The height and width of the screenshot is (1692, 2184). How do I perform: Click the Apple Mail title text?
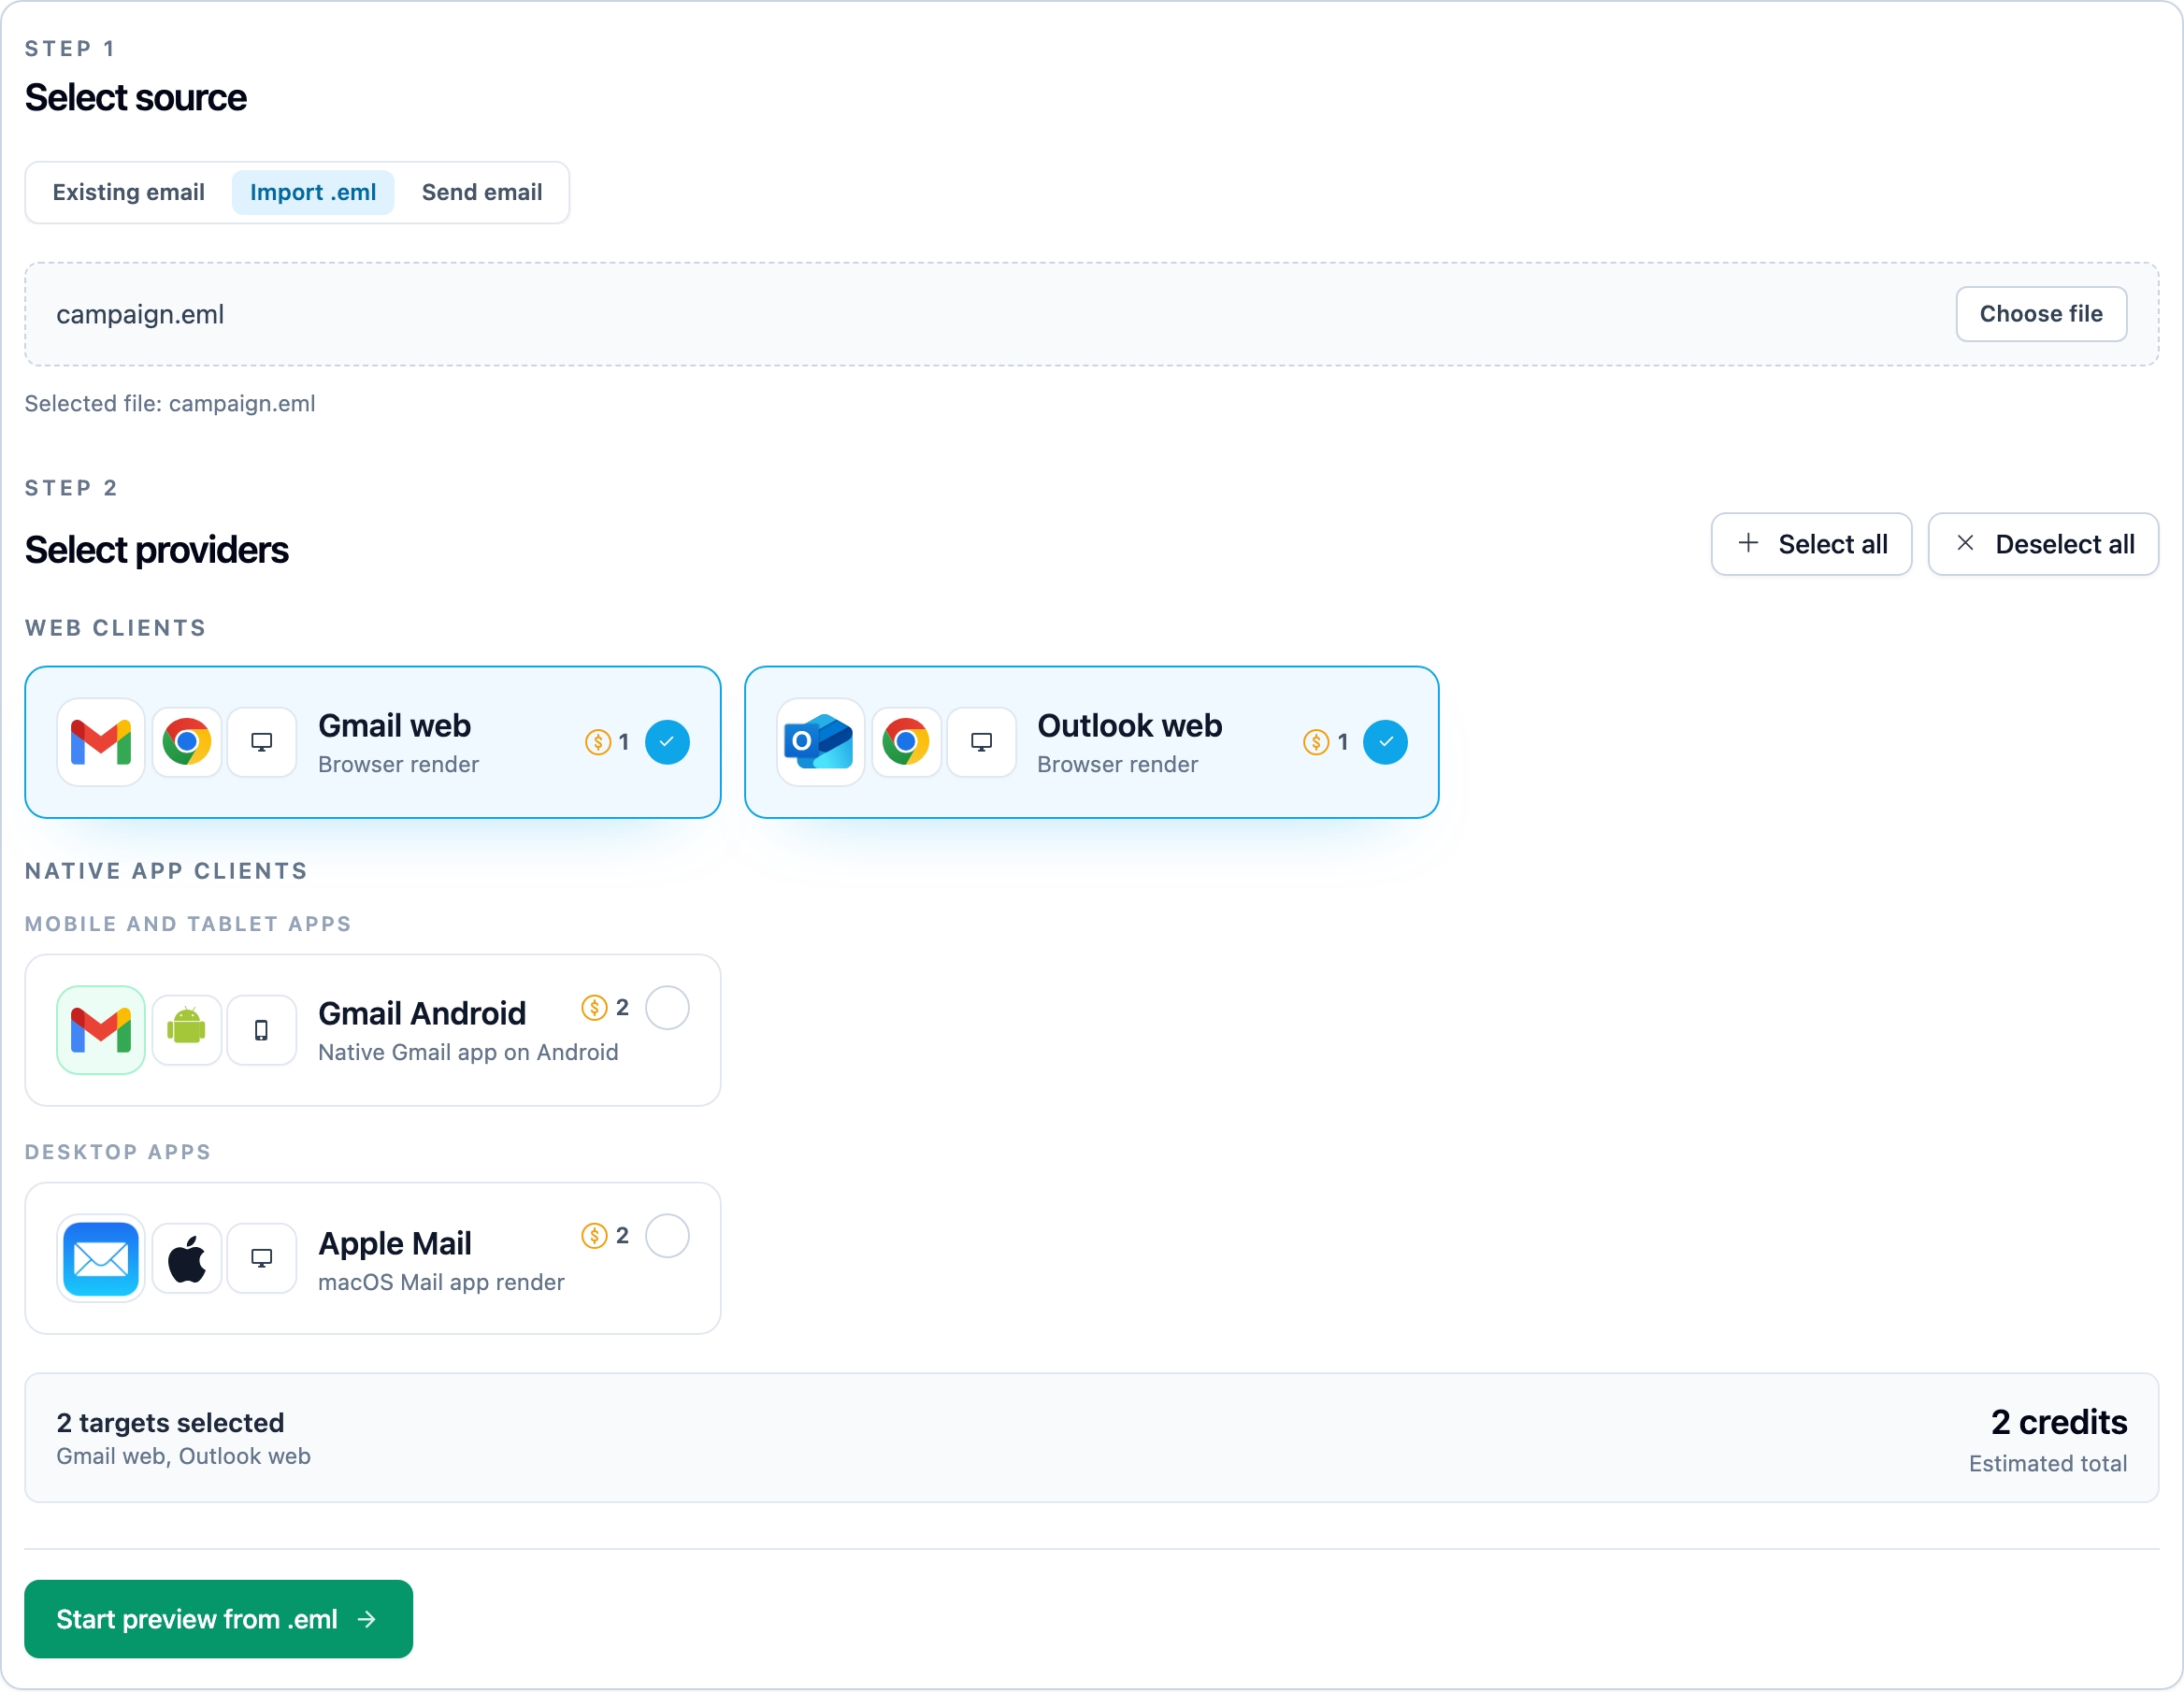click(x=395, y=1243)
